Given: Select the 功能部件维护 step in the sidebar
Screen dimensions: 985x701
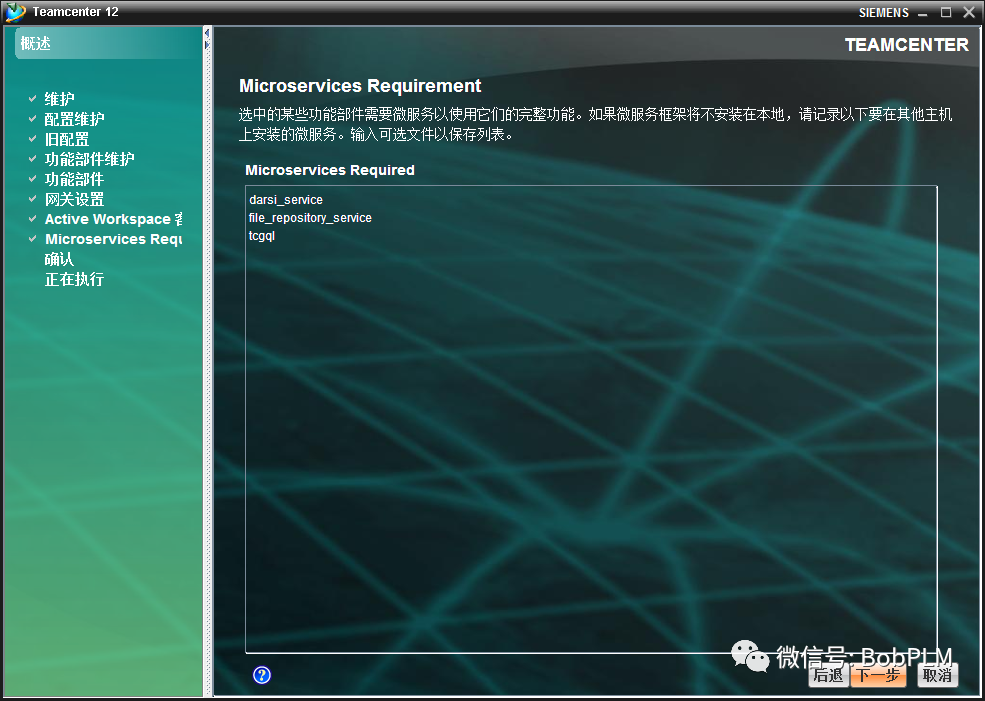Looking at the screenshot, I should click(x=89, y=159).
